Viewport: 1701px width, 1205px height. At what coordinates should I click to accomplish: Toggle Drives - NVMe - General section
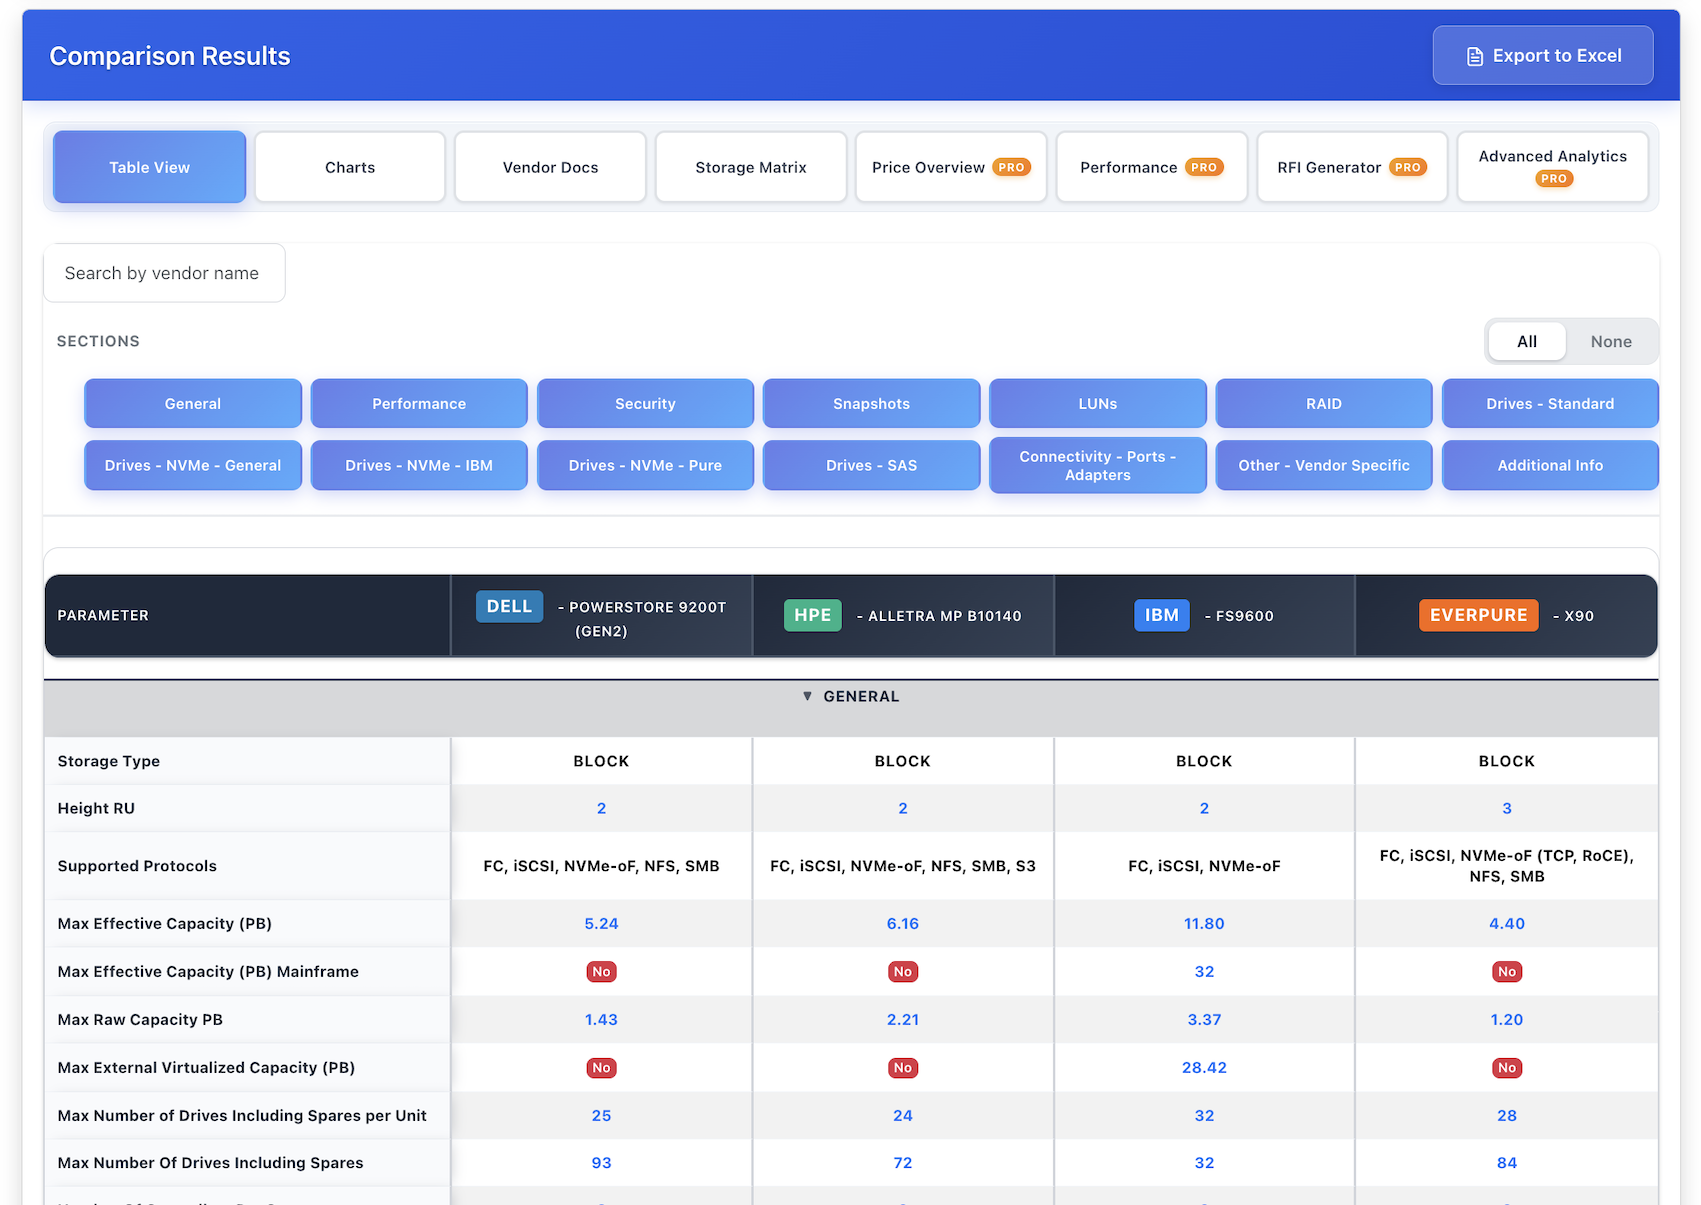pos(193,465)
